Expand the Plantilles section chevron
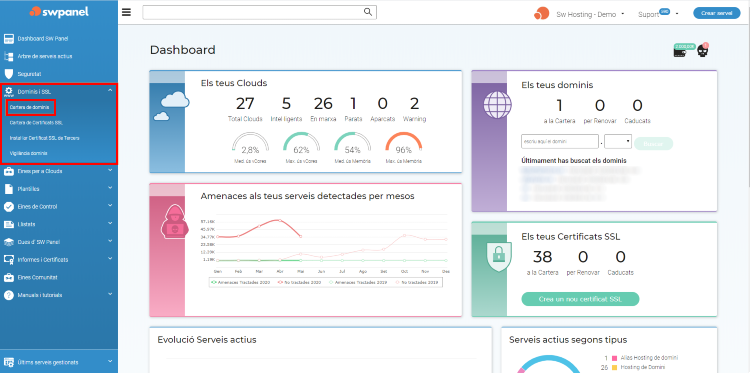This screenshot has width=750, height=373. tap(110, 187)
